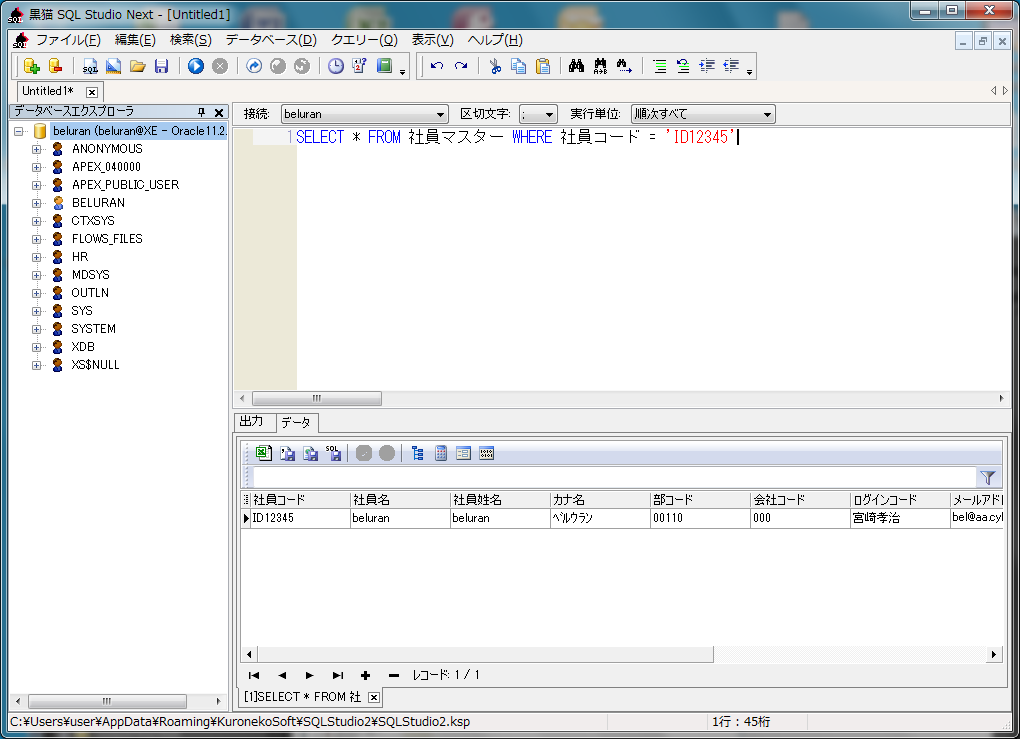This screenshot has width=1020, height=739.
Task: Export results to Excel via the grid toolbar
Action: (263, 453)
